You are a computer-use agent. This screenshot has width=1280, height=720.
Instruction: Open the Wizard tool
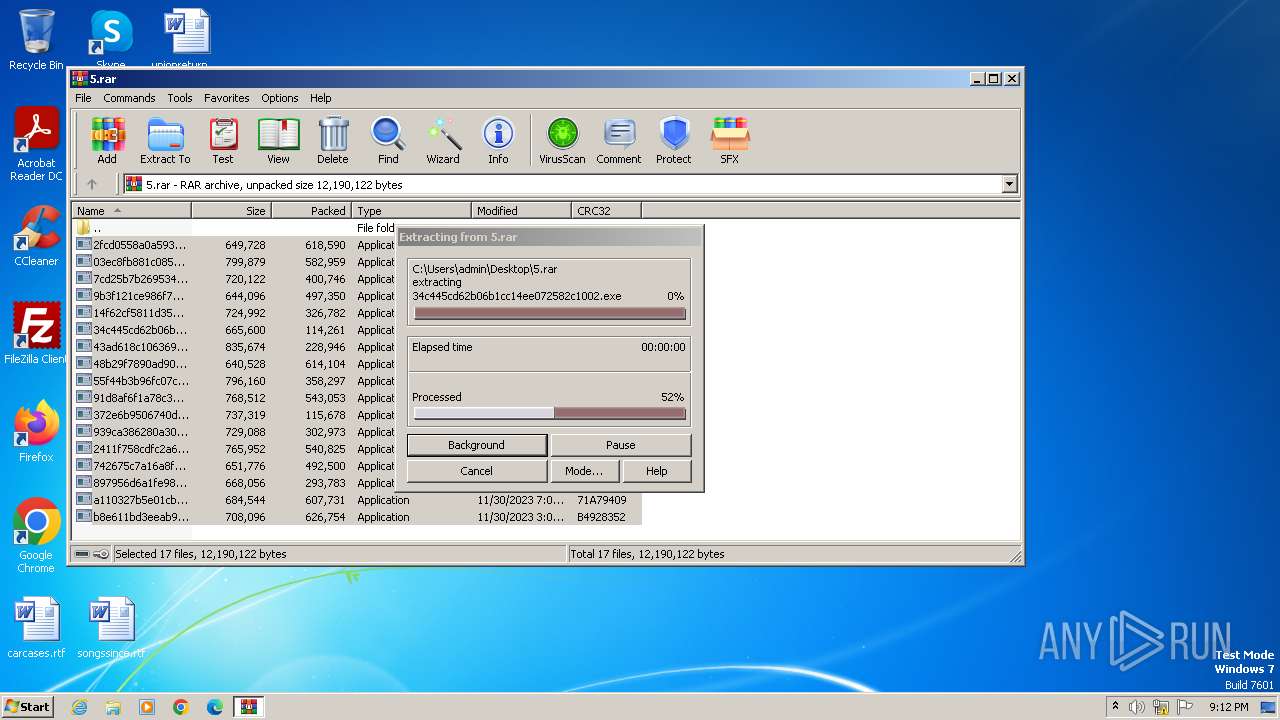click(x=443, y=140)
